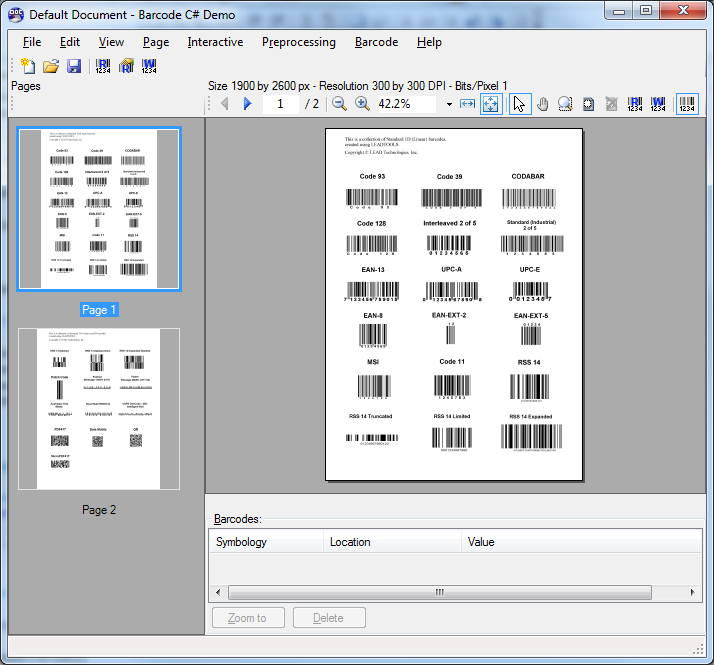Zoom out with the minus magnifier

pyautogui.click(x=339, y=104)
